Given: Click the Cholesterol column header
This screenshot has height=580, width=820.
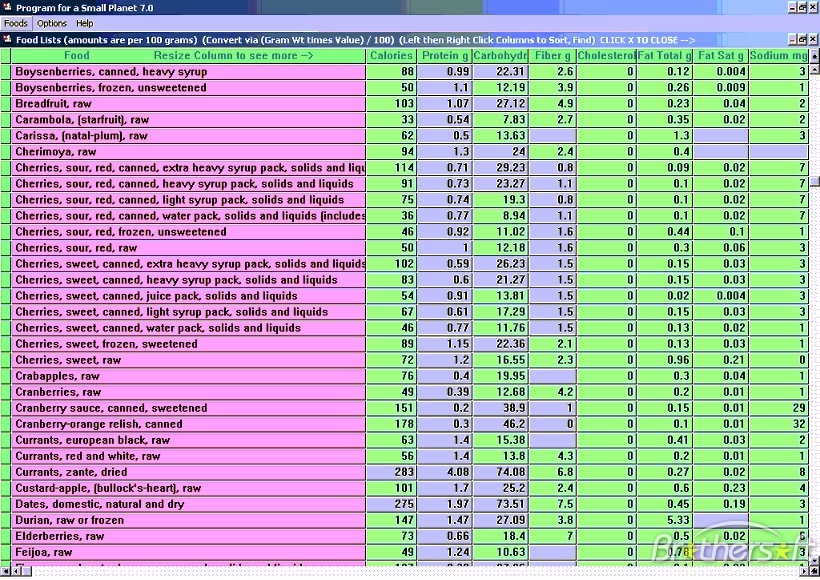Looking at the screenshot, I should (x=607, y=55).
